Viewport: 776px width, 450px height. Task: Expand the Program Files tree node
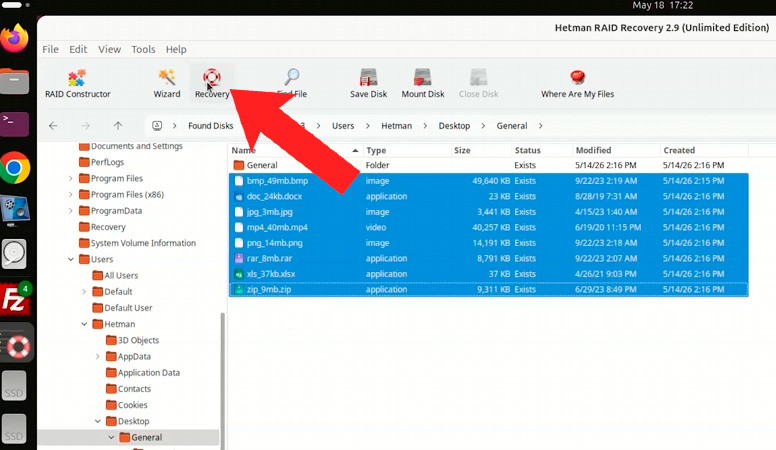(70, 178)
